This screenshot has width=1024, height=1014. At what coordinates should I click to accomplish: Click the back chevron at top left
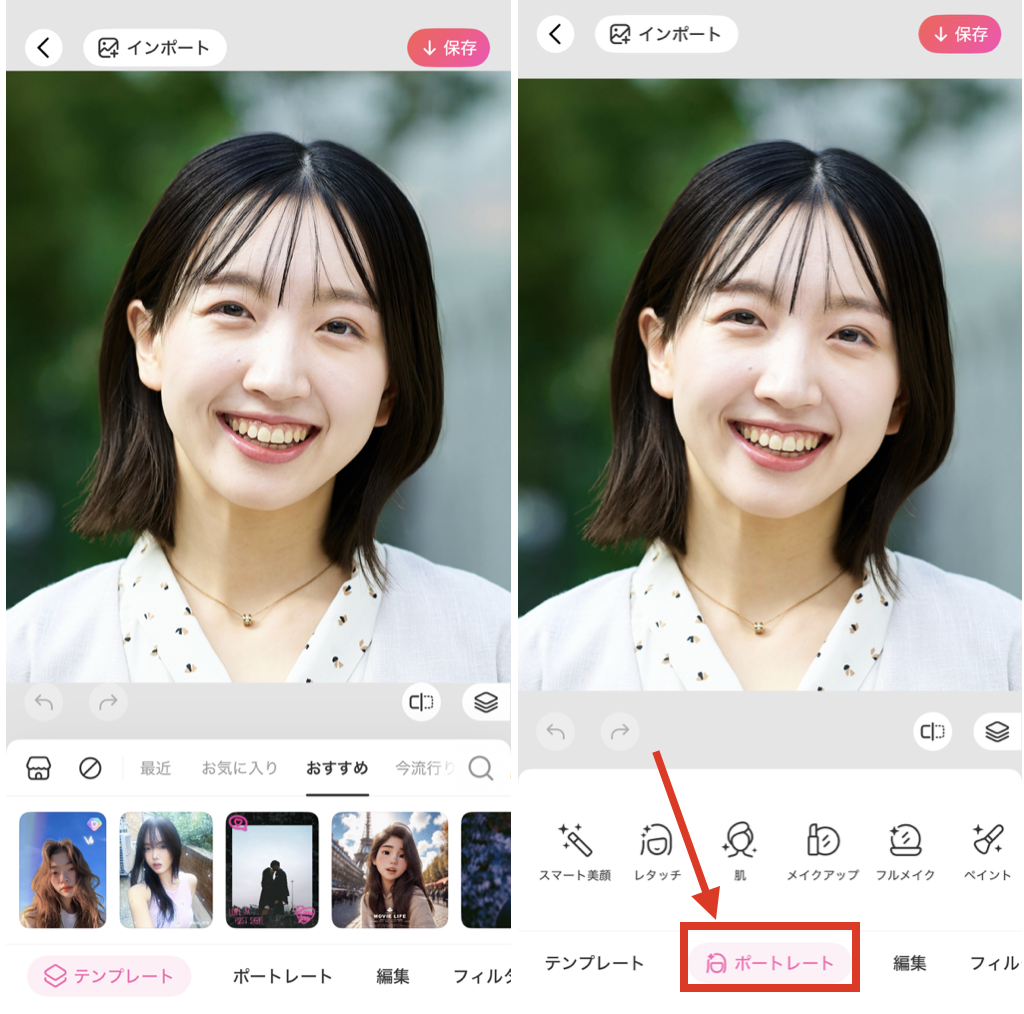pyautogui.click(x=44, y=47)
